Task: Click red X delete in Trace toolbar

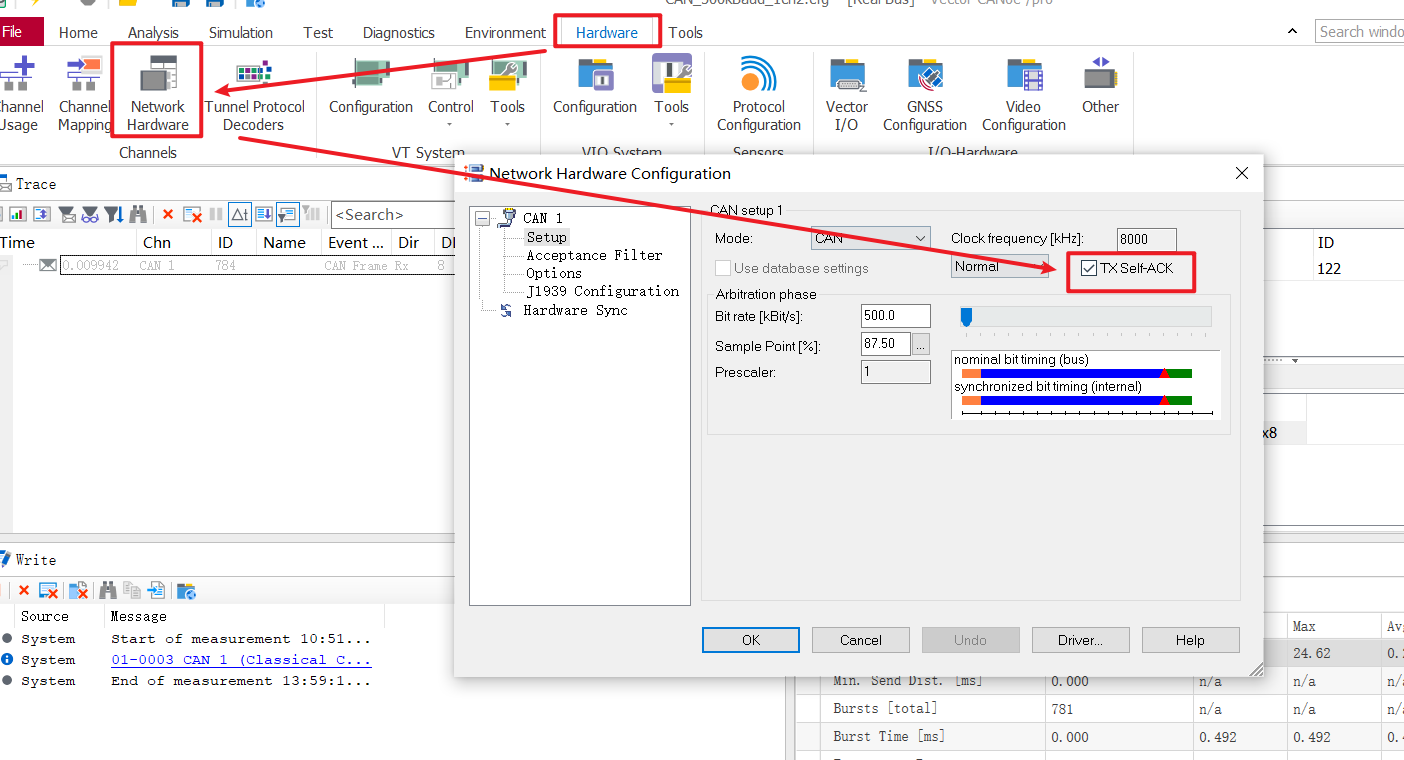Action: (168, 214)
